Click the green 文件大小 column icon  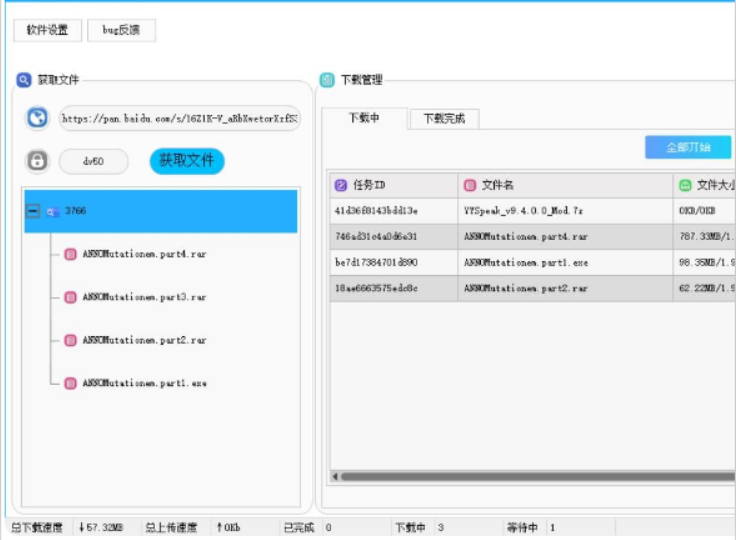[x=685, y=185]
